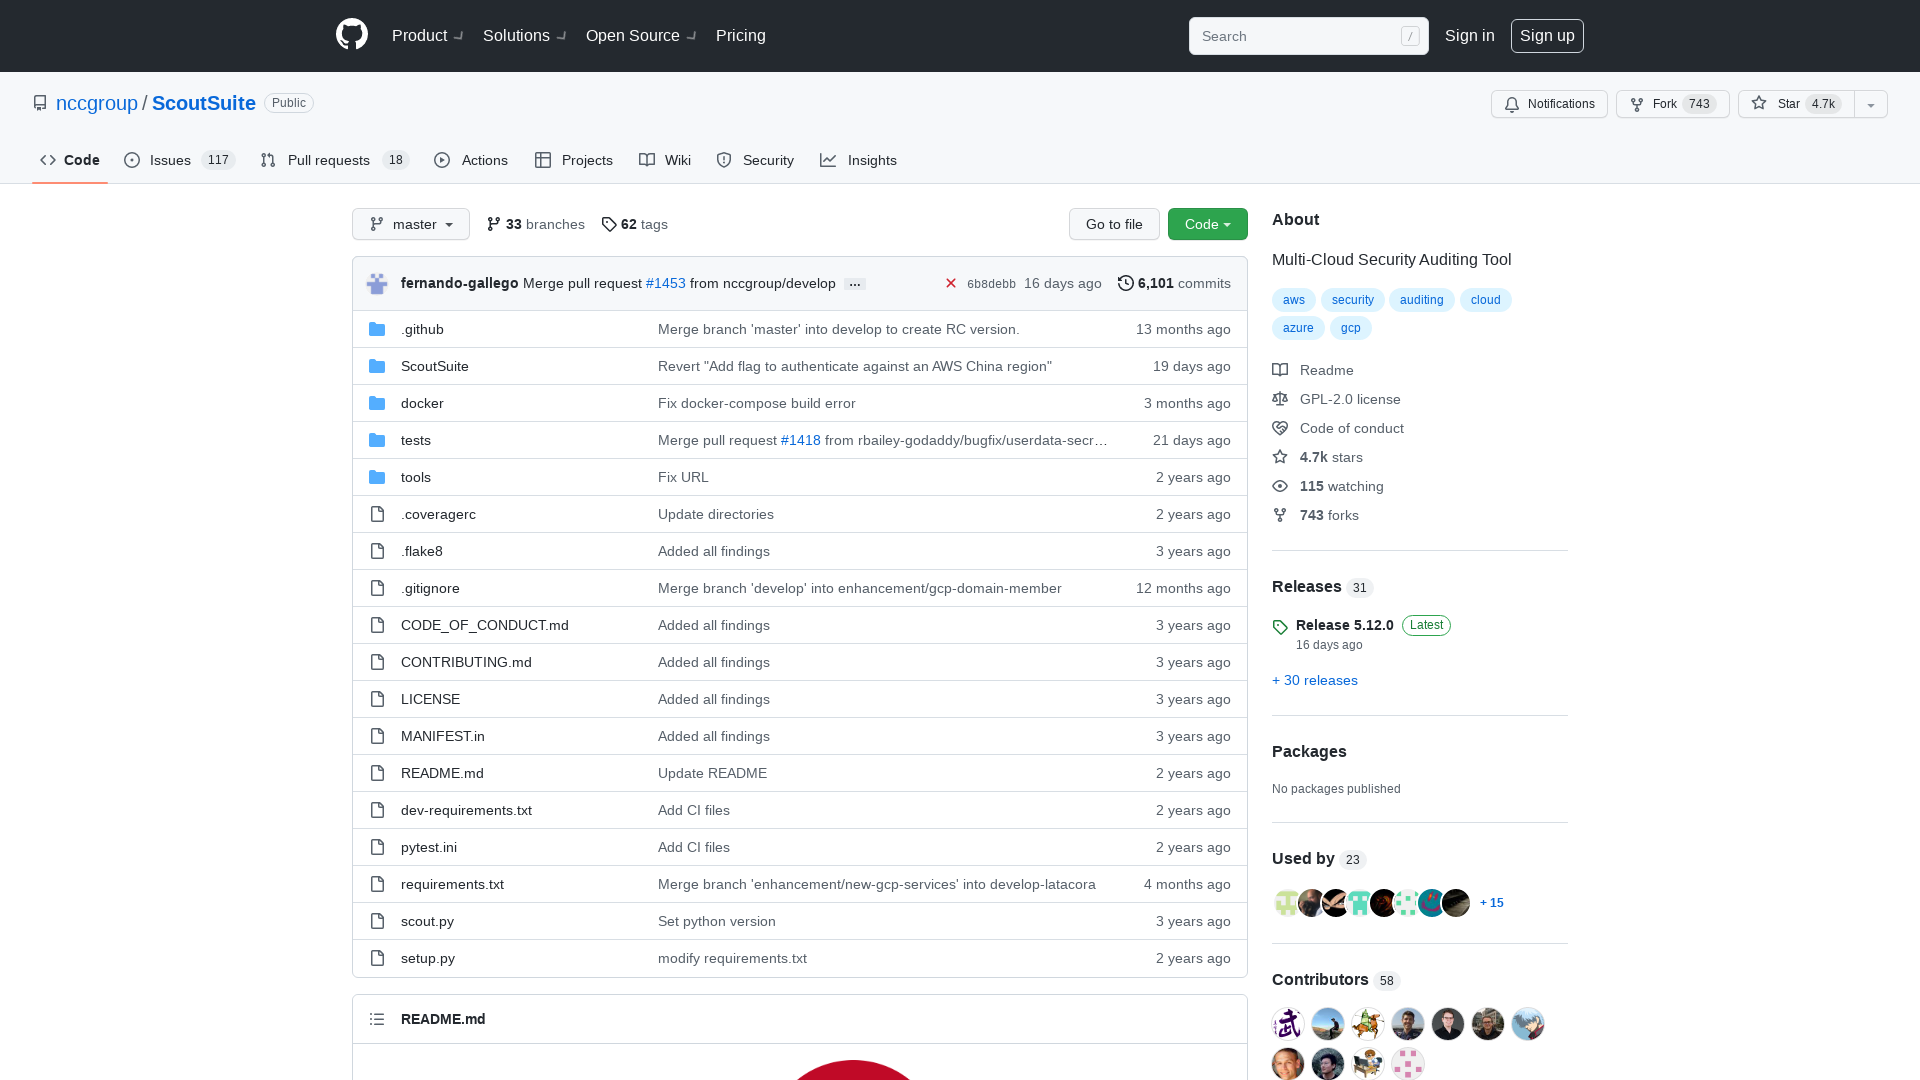Click commit hash 6b8debb

(x=991, y=284)
